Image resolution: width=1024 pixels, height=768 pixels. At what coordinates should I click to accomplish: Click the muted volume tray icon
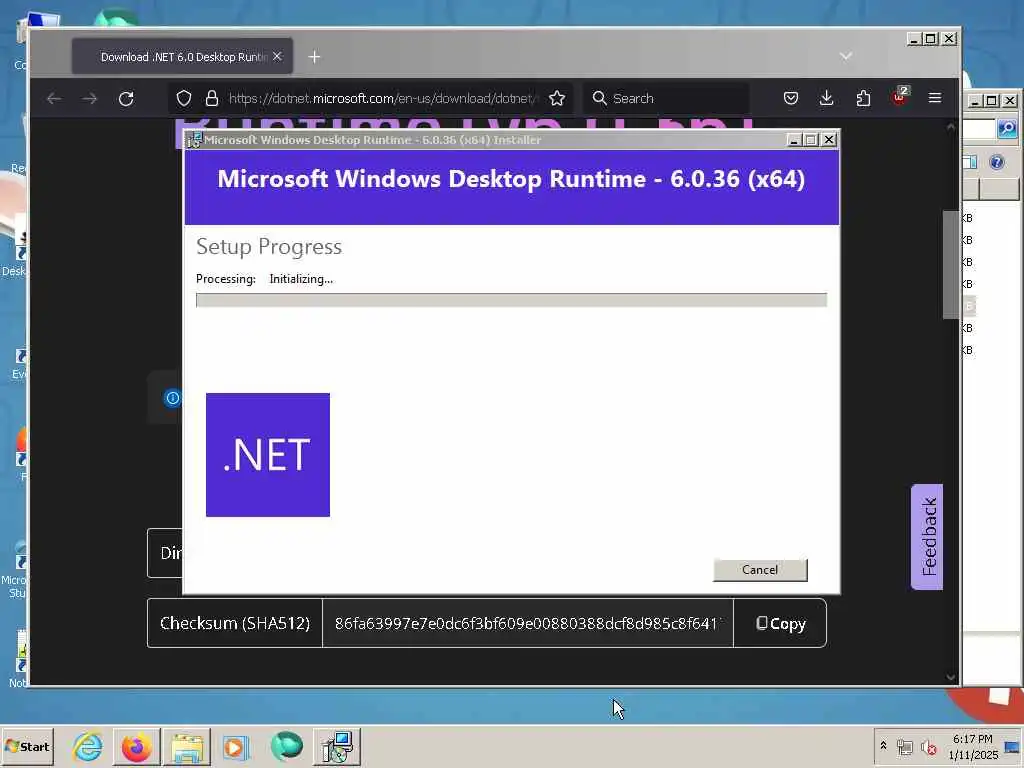click(928, 746)
